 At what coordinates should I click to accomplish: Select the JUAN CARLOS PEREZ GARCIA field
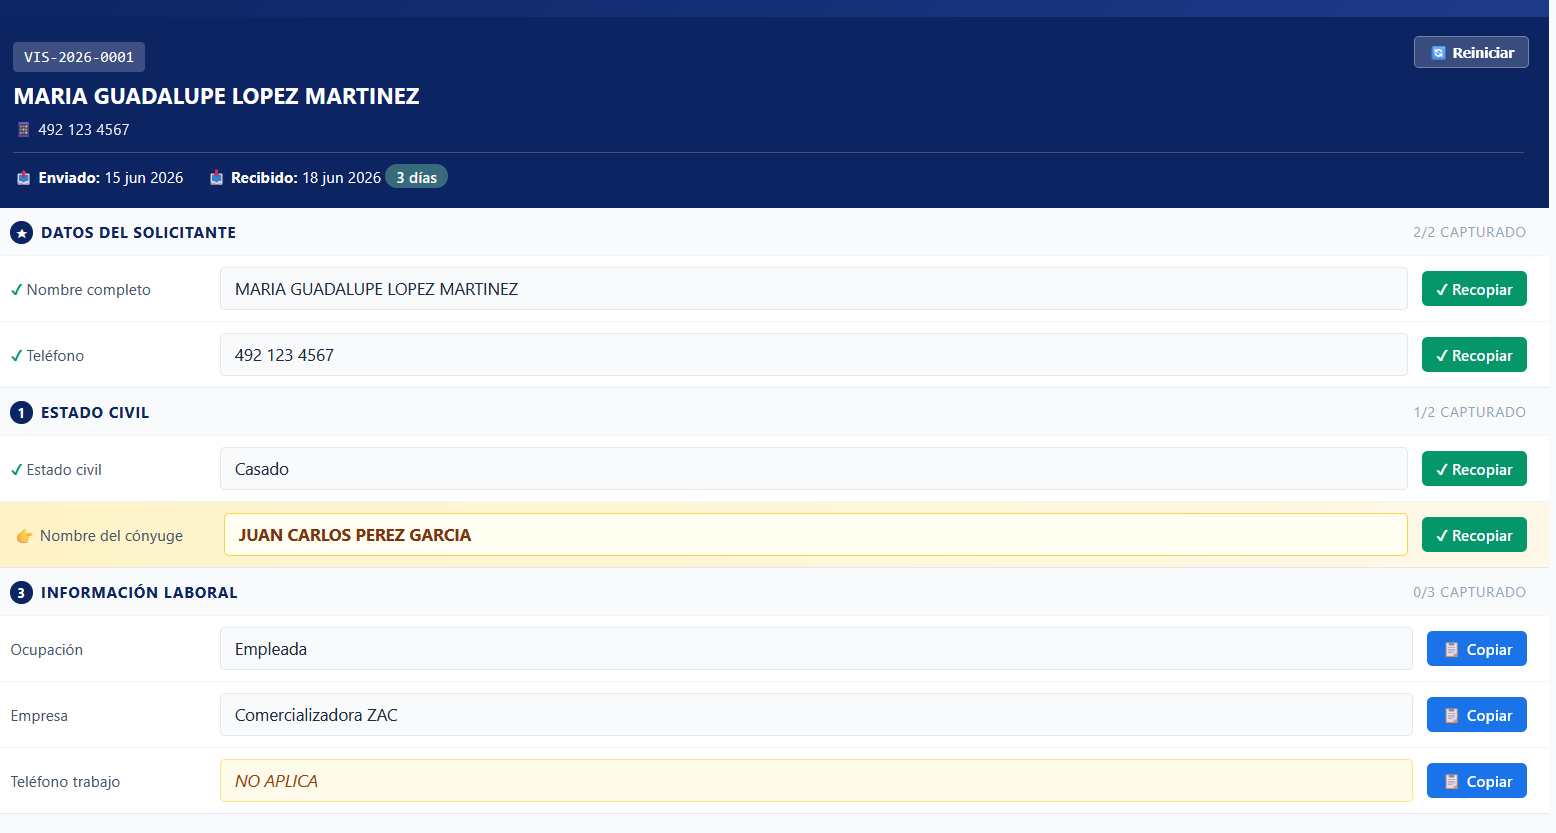[x=816, y=535]
